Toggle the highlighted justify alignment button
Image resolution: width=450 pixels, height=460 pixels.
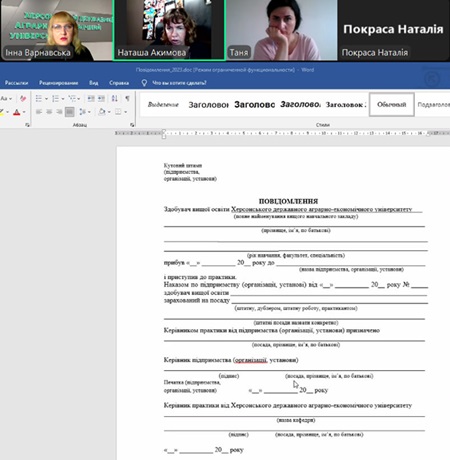click(69, 112)
